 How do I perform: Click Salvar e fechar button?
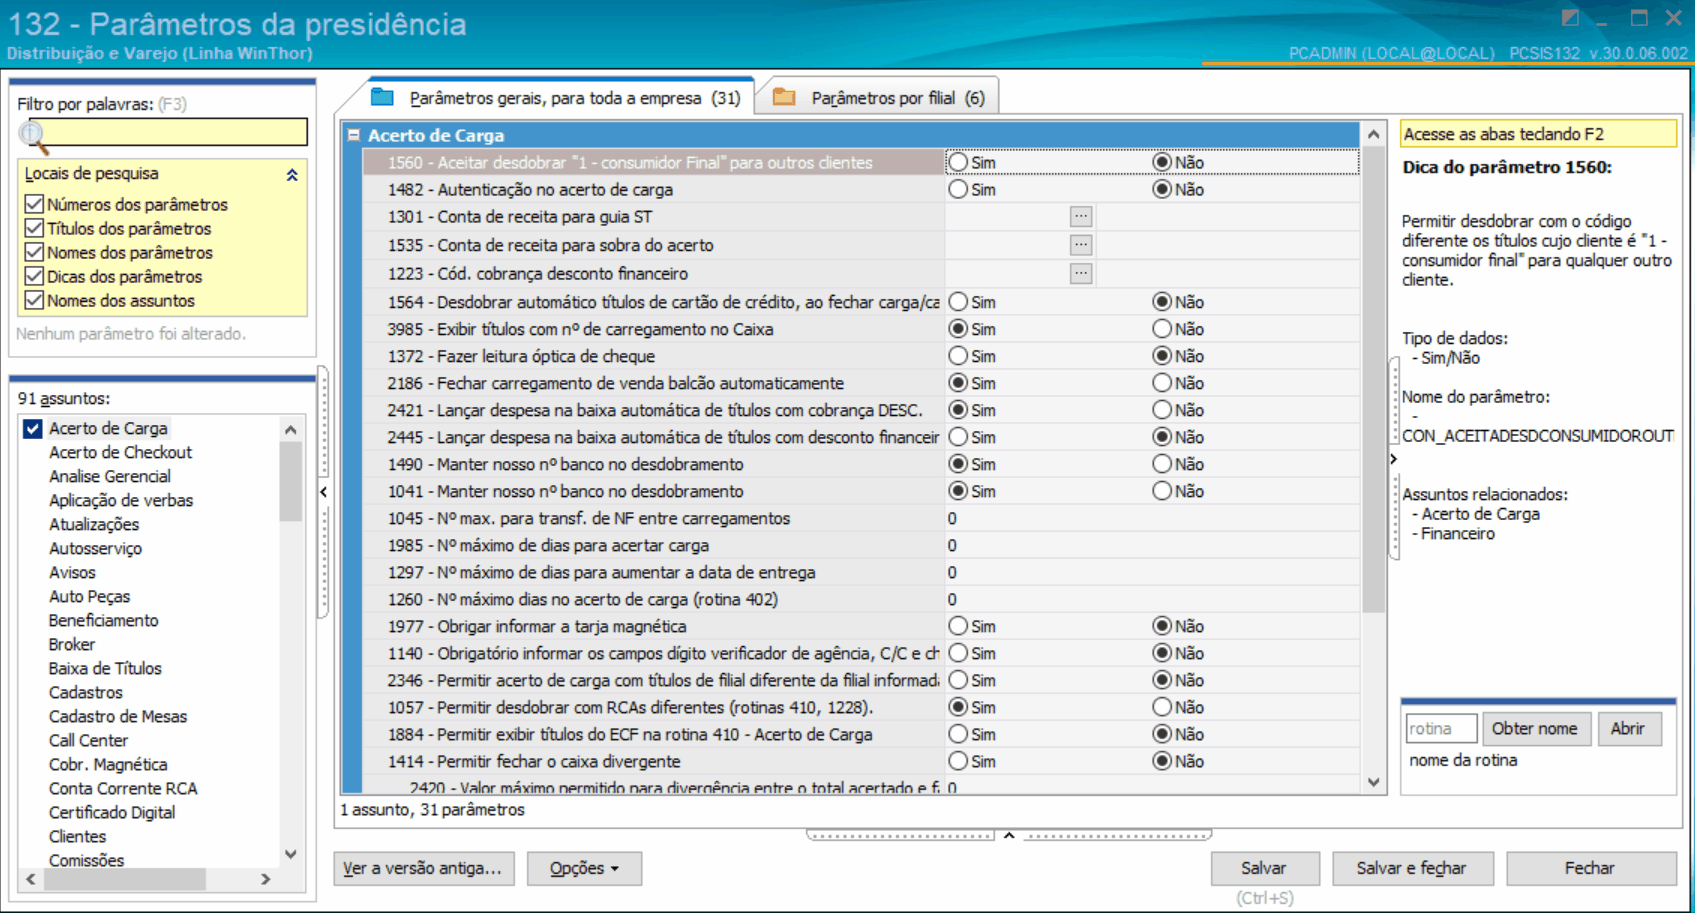[x=1411, y=868]
